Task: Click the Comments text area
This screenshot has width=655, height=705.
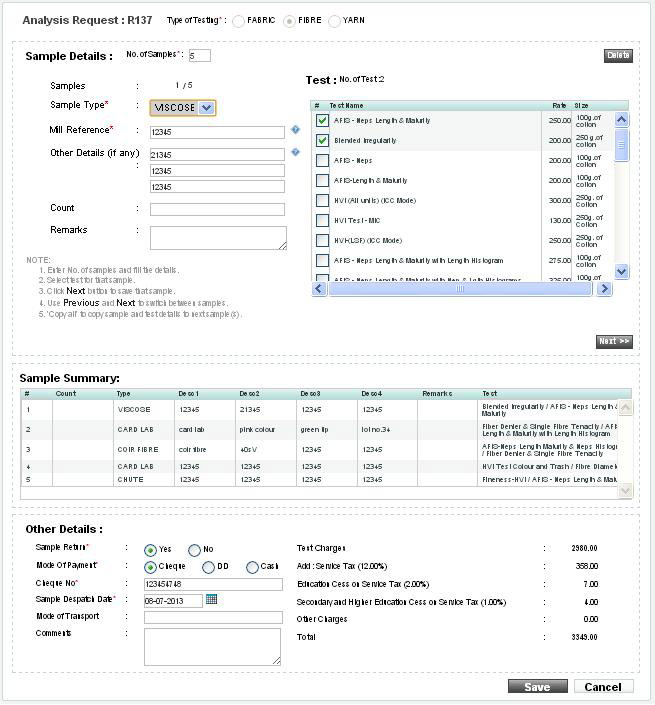Action: 212,647
